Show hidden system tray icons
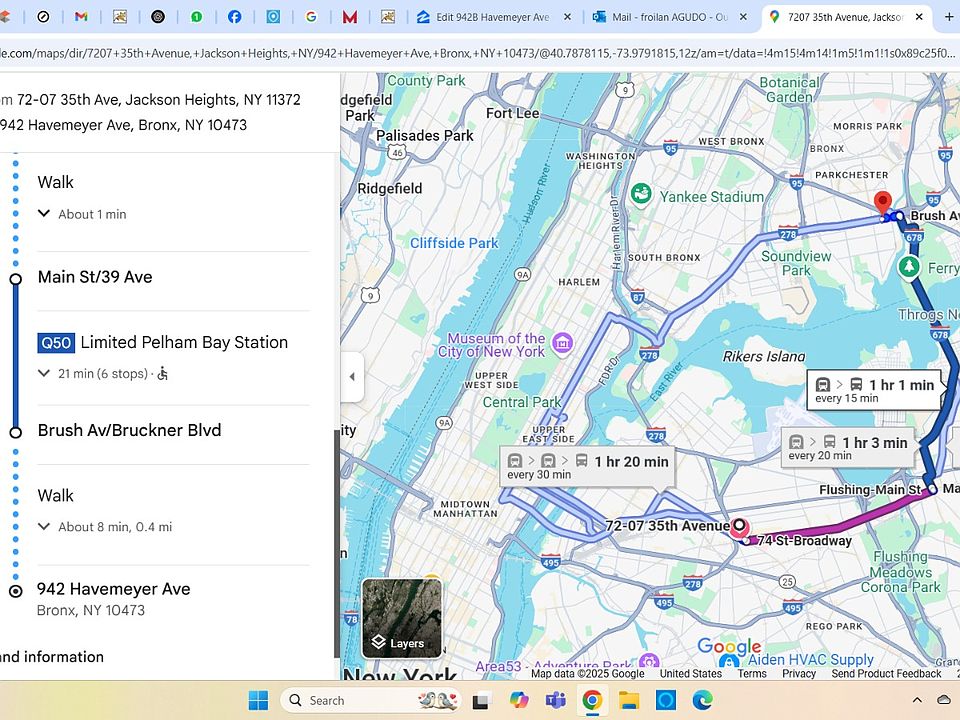Image resolution: width=960 pixels, height=720 pixels. coord(917,700)
